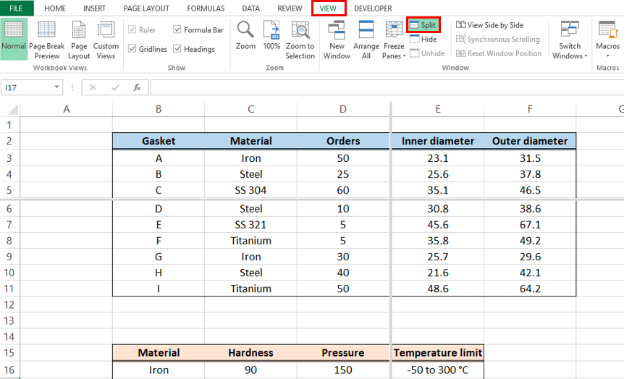Image resolution: width=629 pixels, height=379 pixels.
Task: Switch to Page Layout view
Action: (79, 39)
